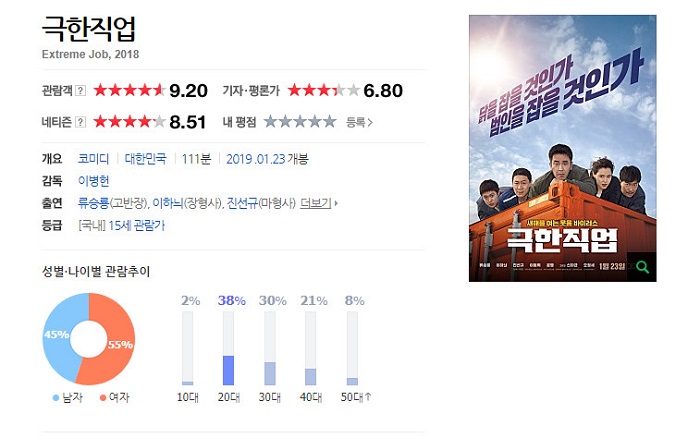This screenshot has height=438, width=700.
Task: Select the fifth star under 내 평점
Action: [x=329, y=121]
